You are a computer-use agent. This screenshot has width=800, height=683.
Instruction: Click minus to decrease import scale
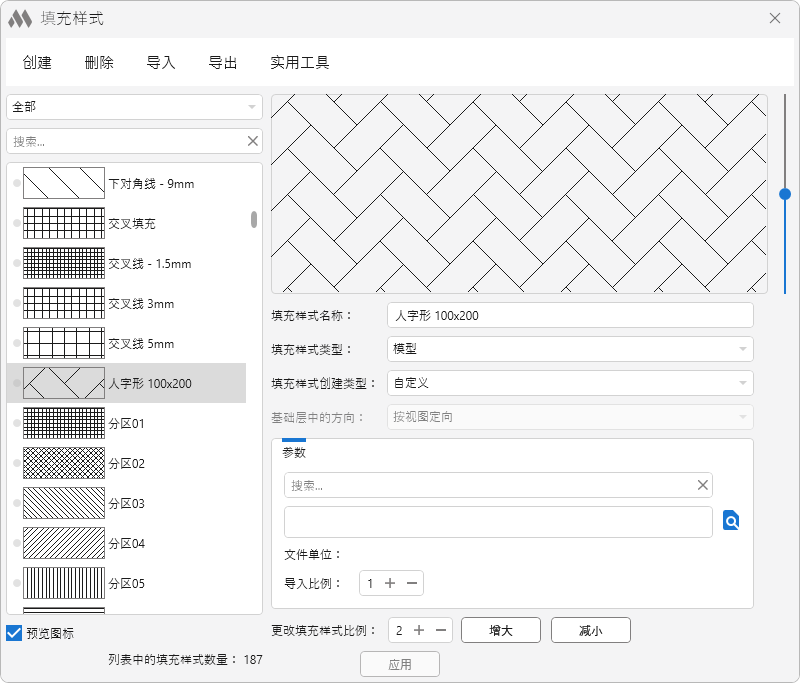tap(411, 583)
